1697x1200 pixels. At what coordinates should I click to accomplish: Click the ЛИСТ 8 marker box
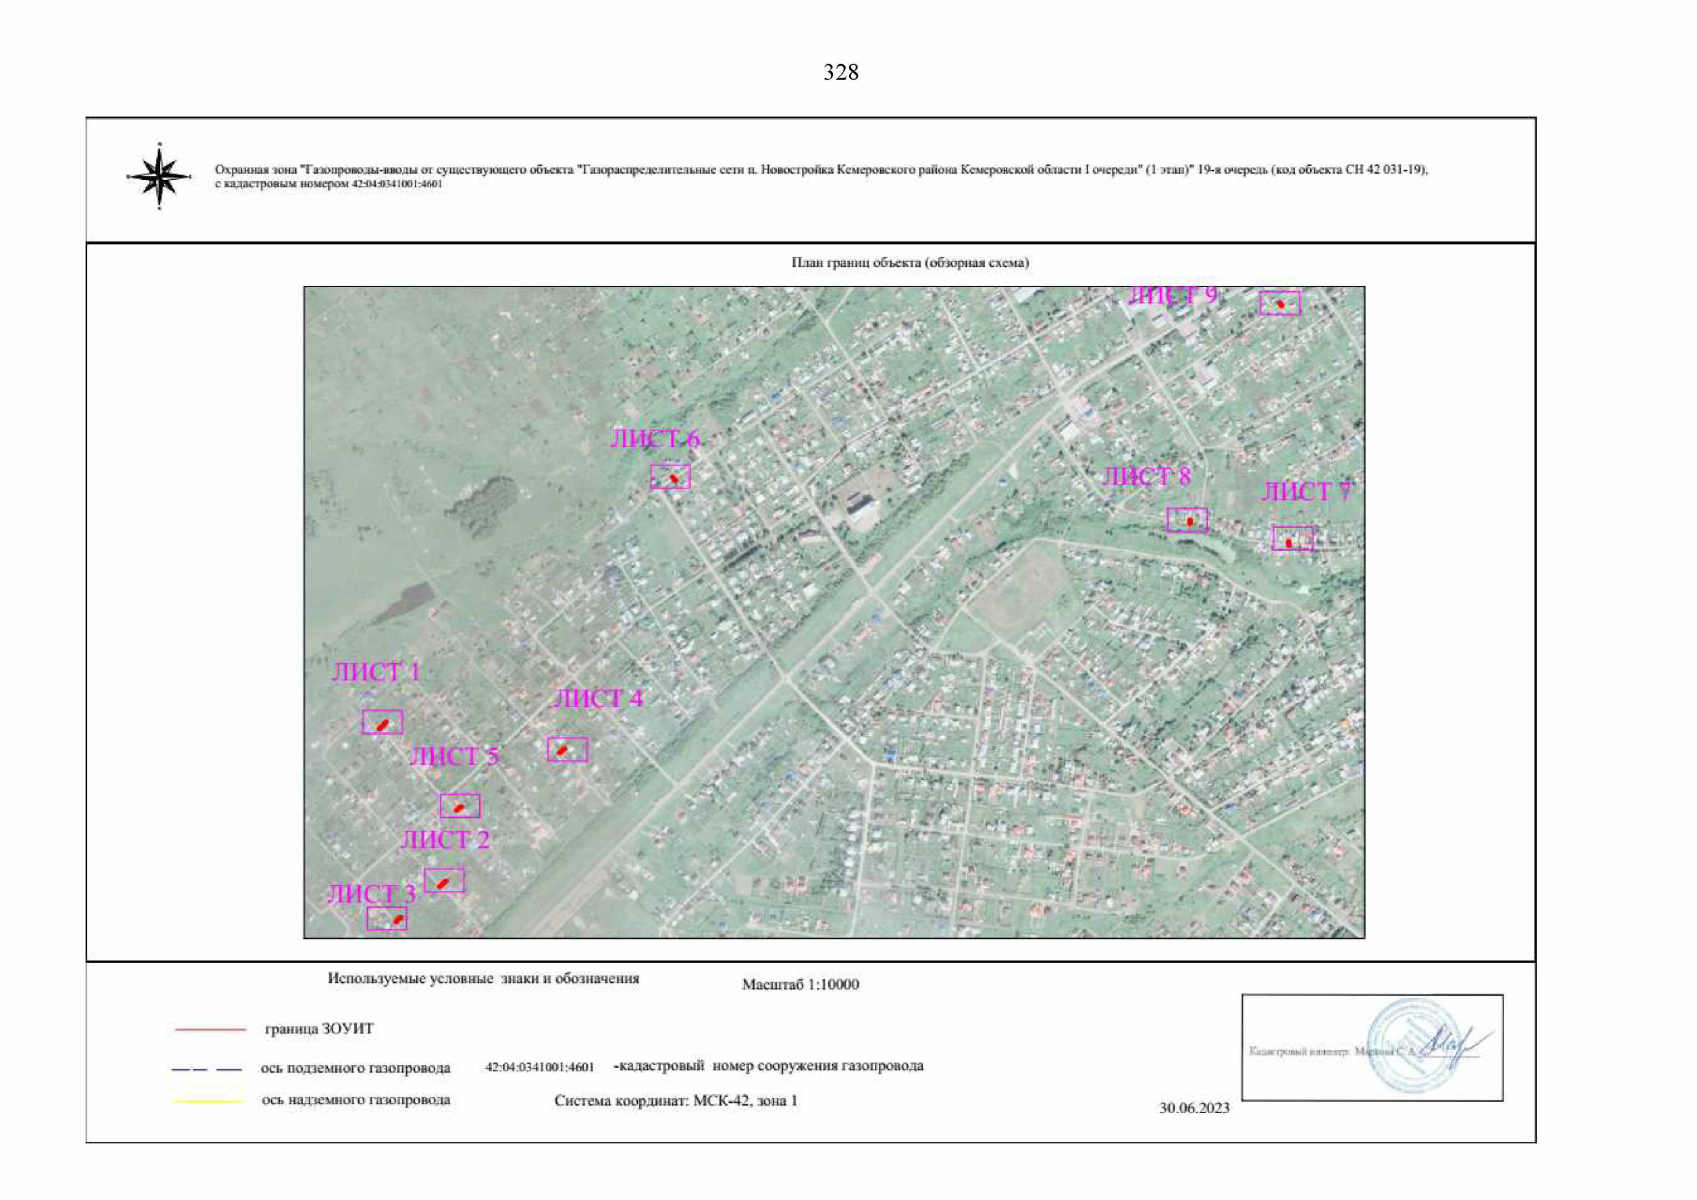point(1187,520)
